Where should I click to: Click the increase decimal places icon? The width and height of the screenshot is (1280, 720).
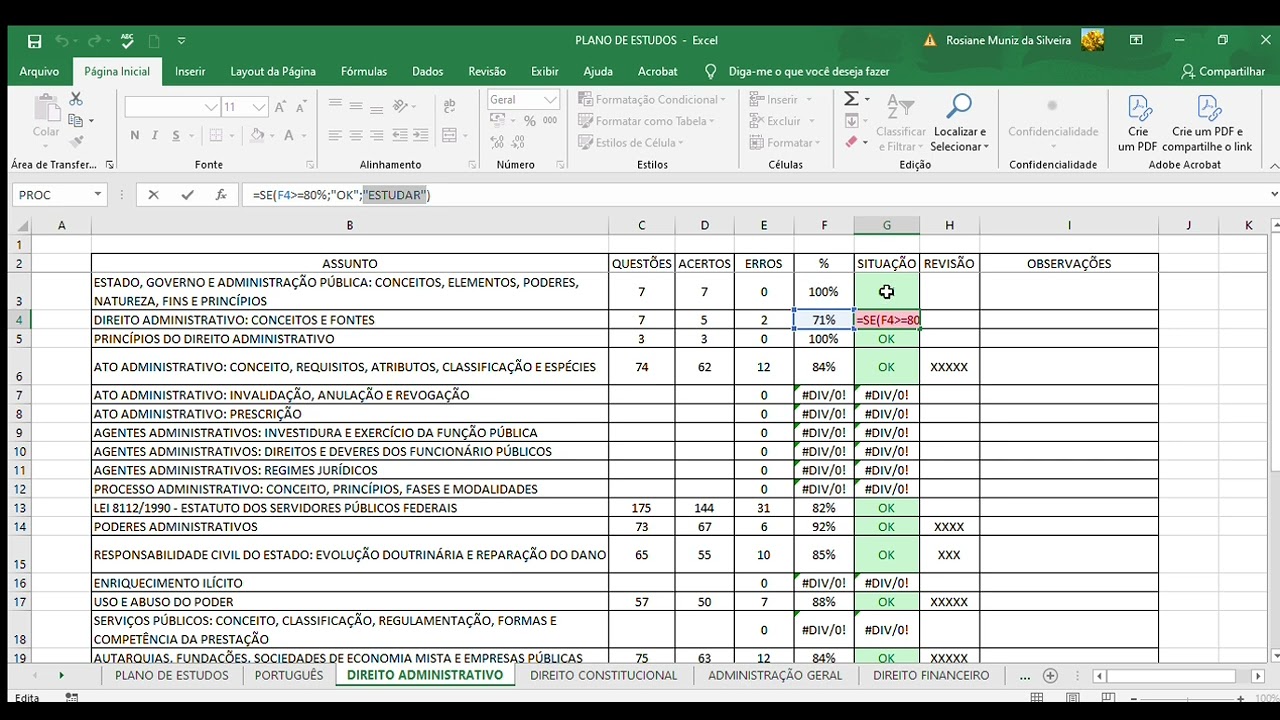497,143
